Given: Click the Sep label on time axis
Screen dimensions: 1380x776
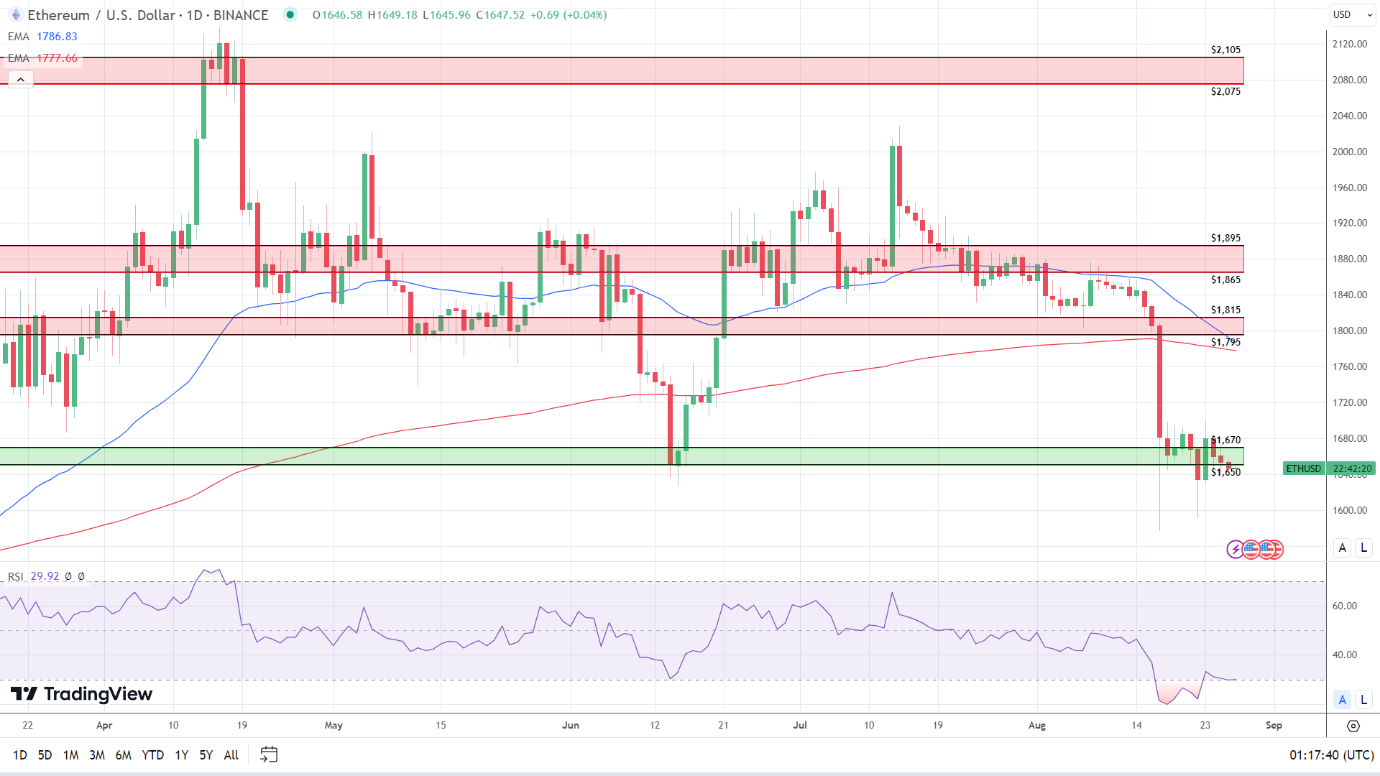Looking at the screenshot, I should 1272,726.
